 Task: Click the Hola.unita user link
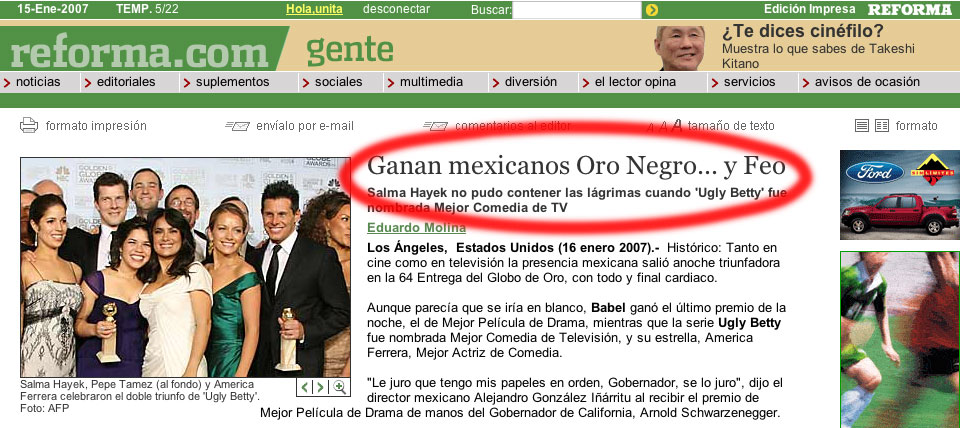tap(314, 10)
